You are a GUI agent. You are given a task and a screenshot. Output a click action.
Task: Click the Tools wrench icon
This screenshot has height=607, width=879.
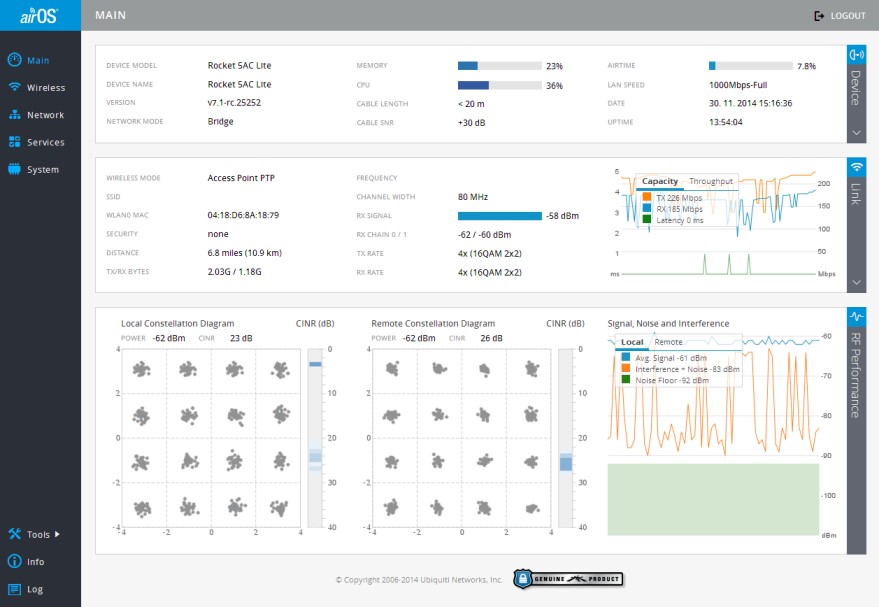coord(15,534)
